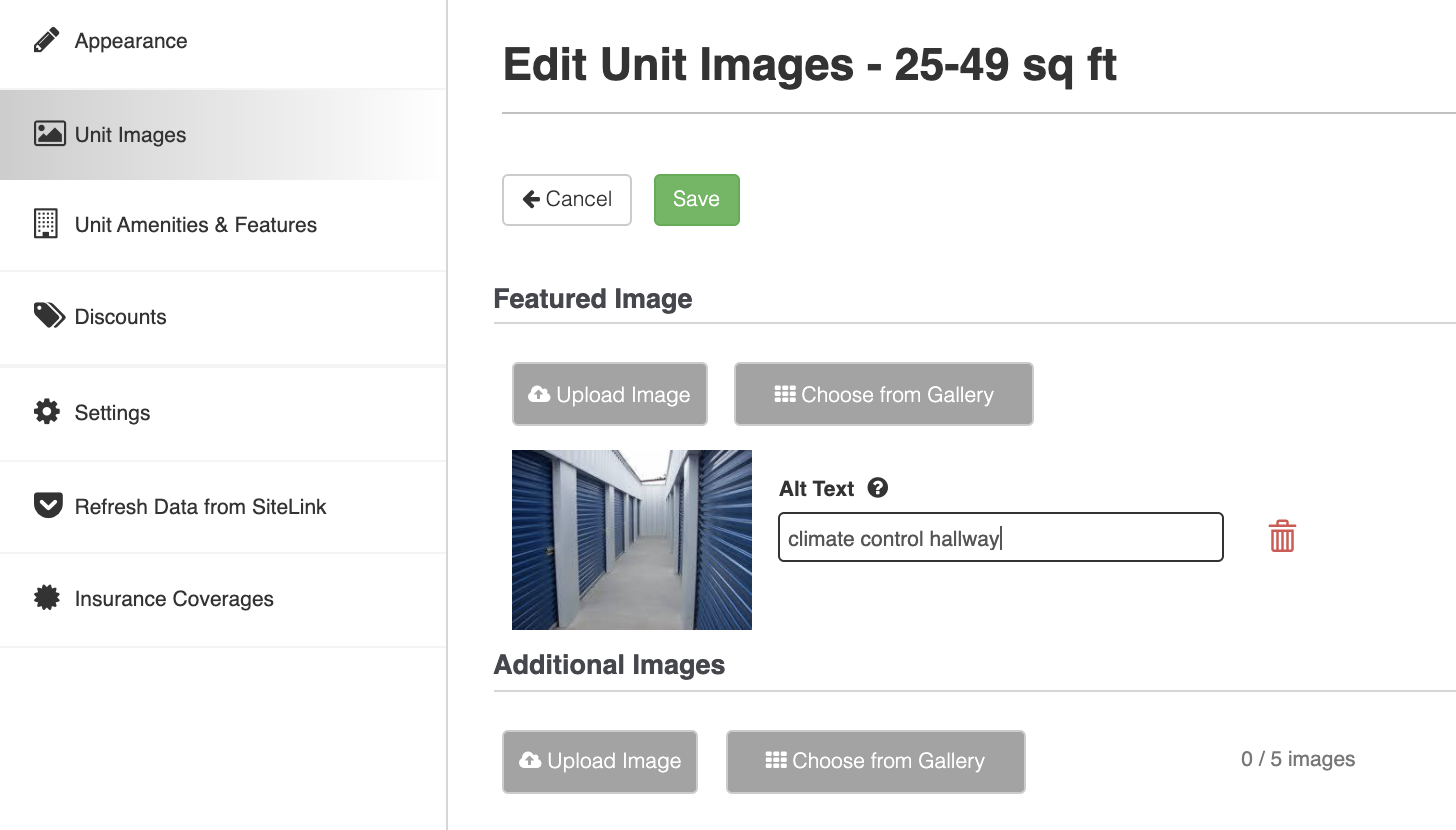The image size is (1456, 830).
Task: Save the unit image changes
Action: pos(697,199)
